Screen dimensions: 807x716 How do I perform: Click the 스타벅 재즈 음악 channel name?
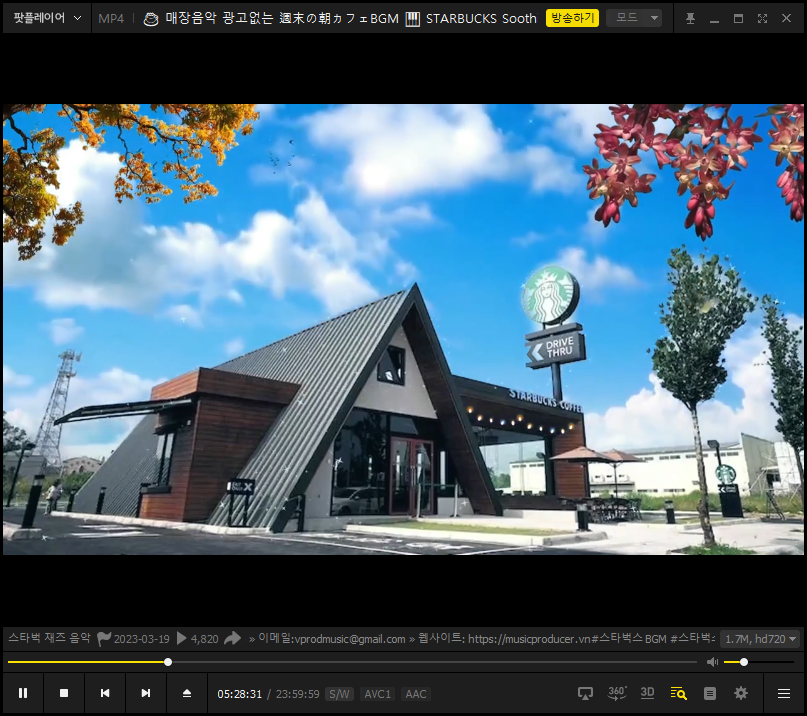click(x=49, y=638)
